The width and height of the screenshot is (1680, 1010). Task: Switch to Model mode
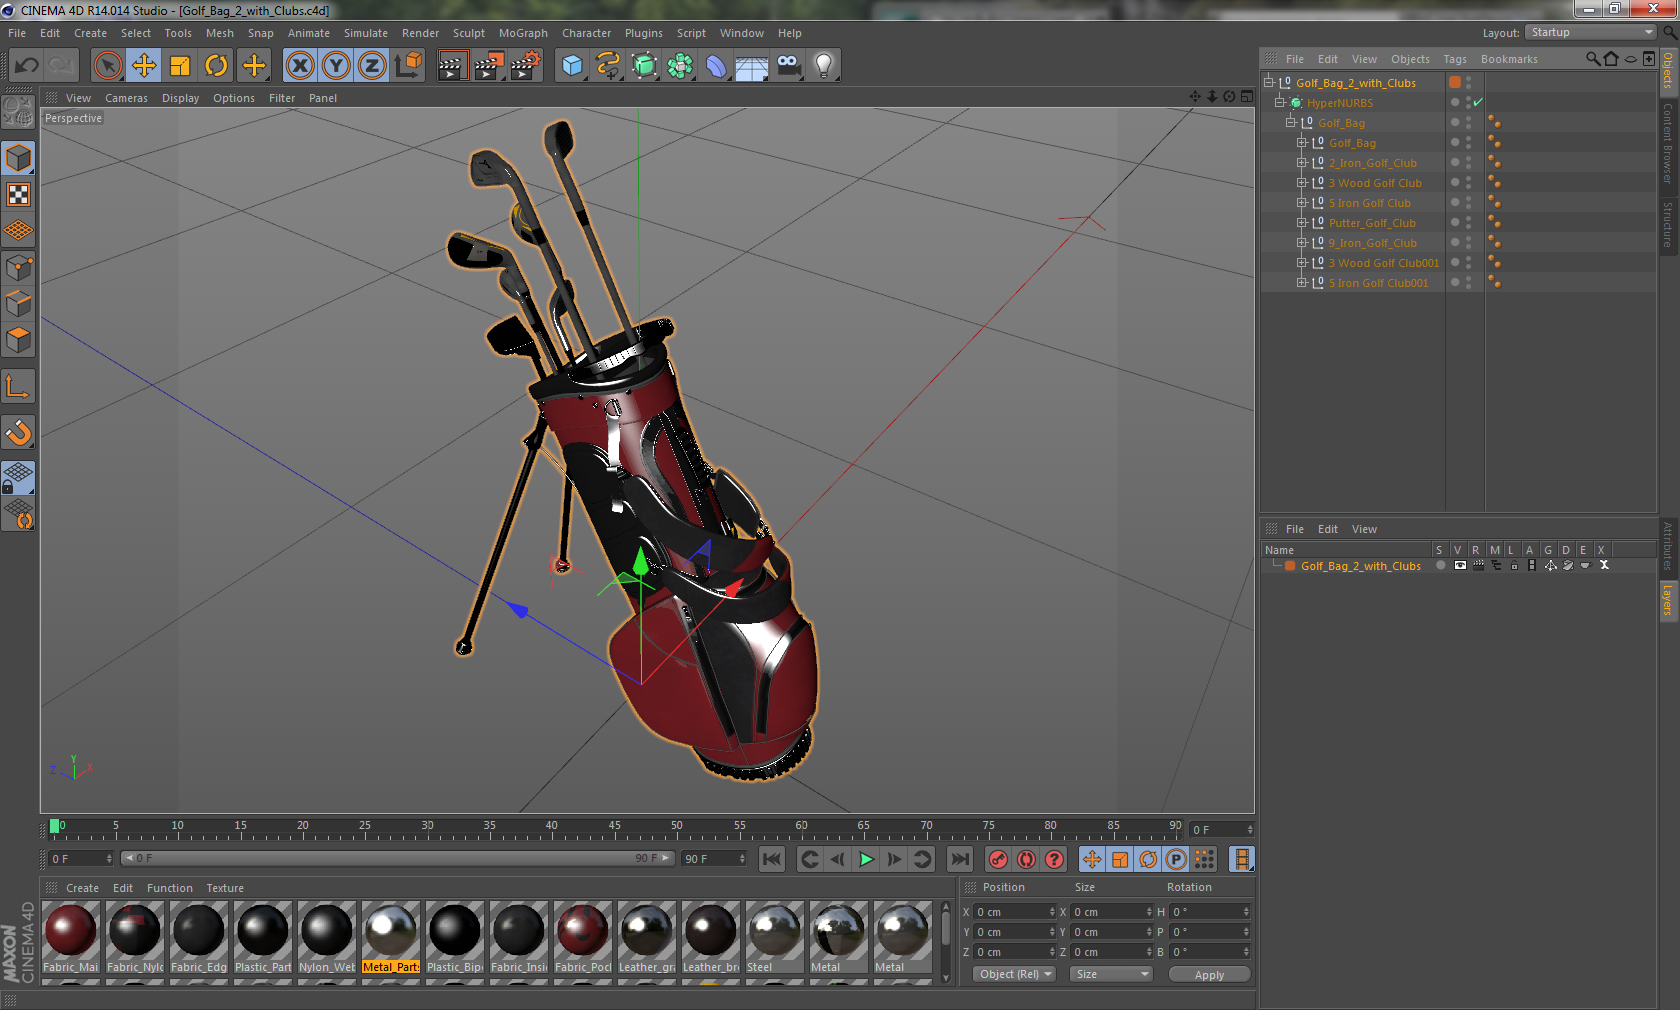[x=18, y=158]
